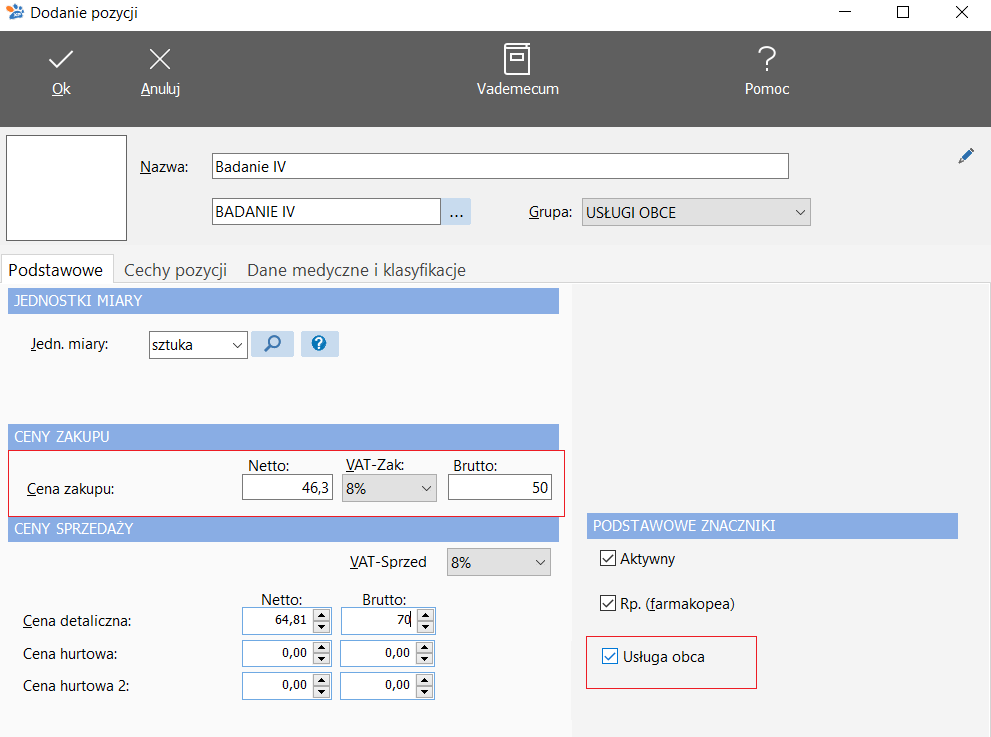Click the Cena zakupu Brutto field 50
This screenshot has width=991, height=737.
499,487
